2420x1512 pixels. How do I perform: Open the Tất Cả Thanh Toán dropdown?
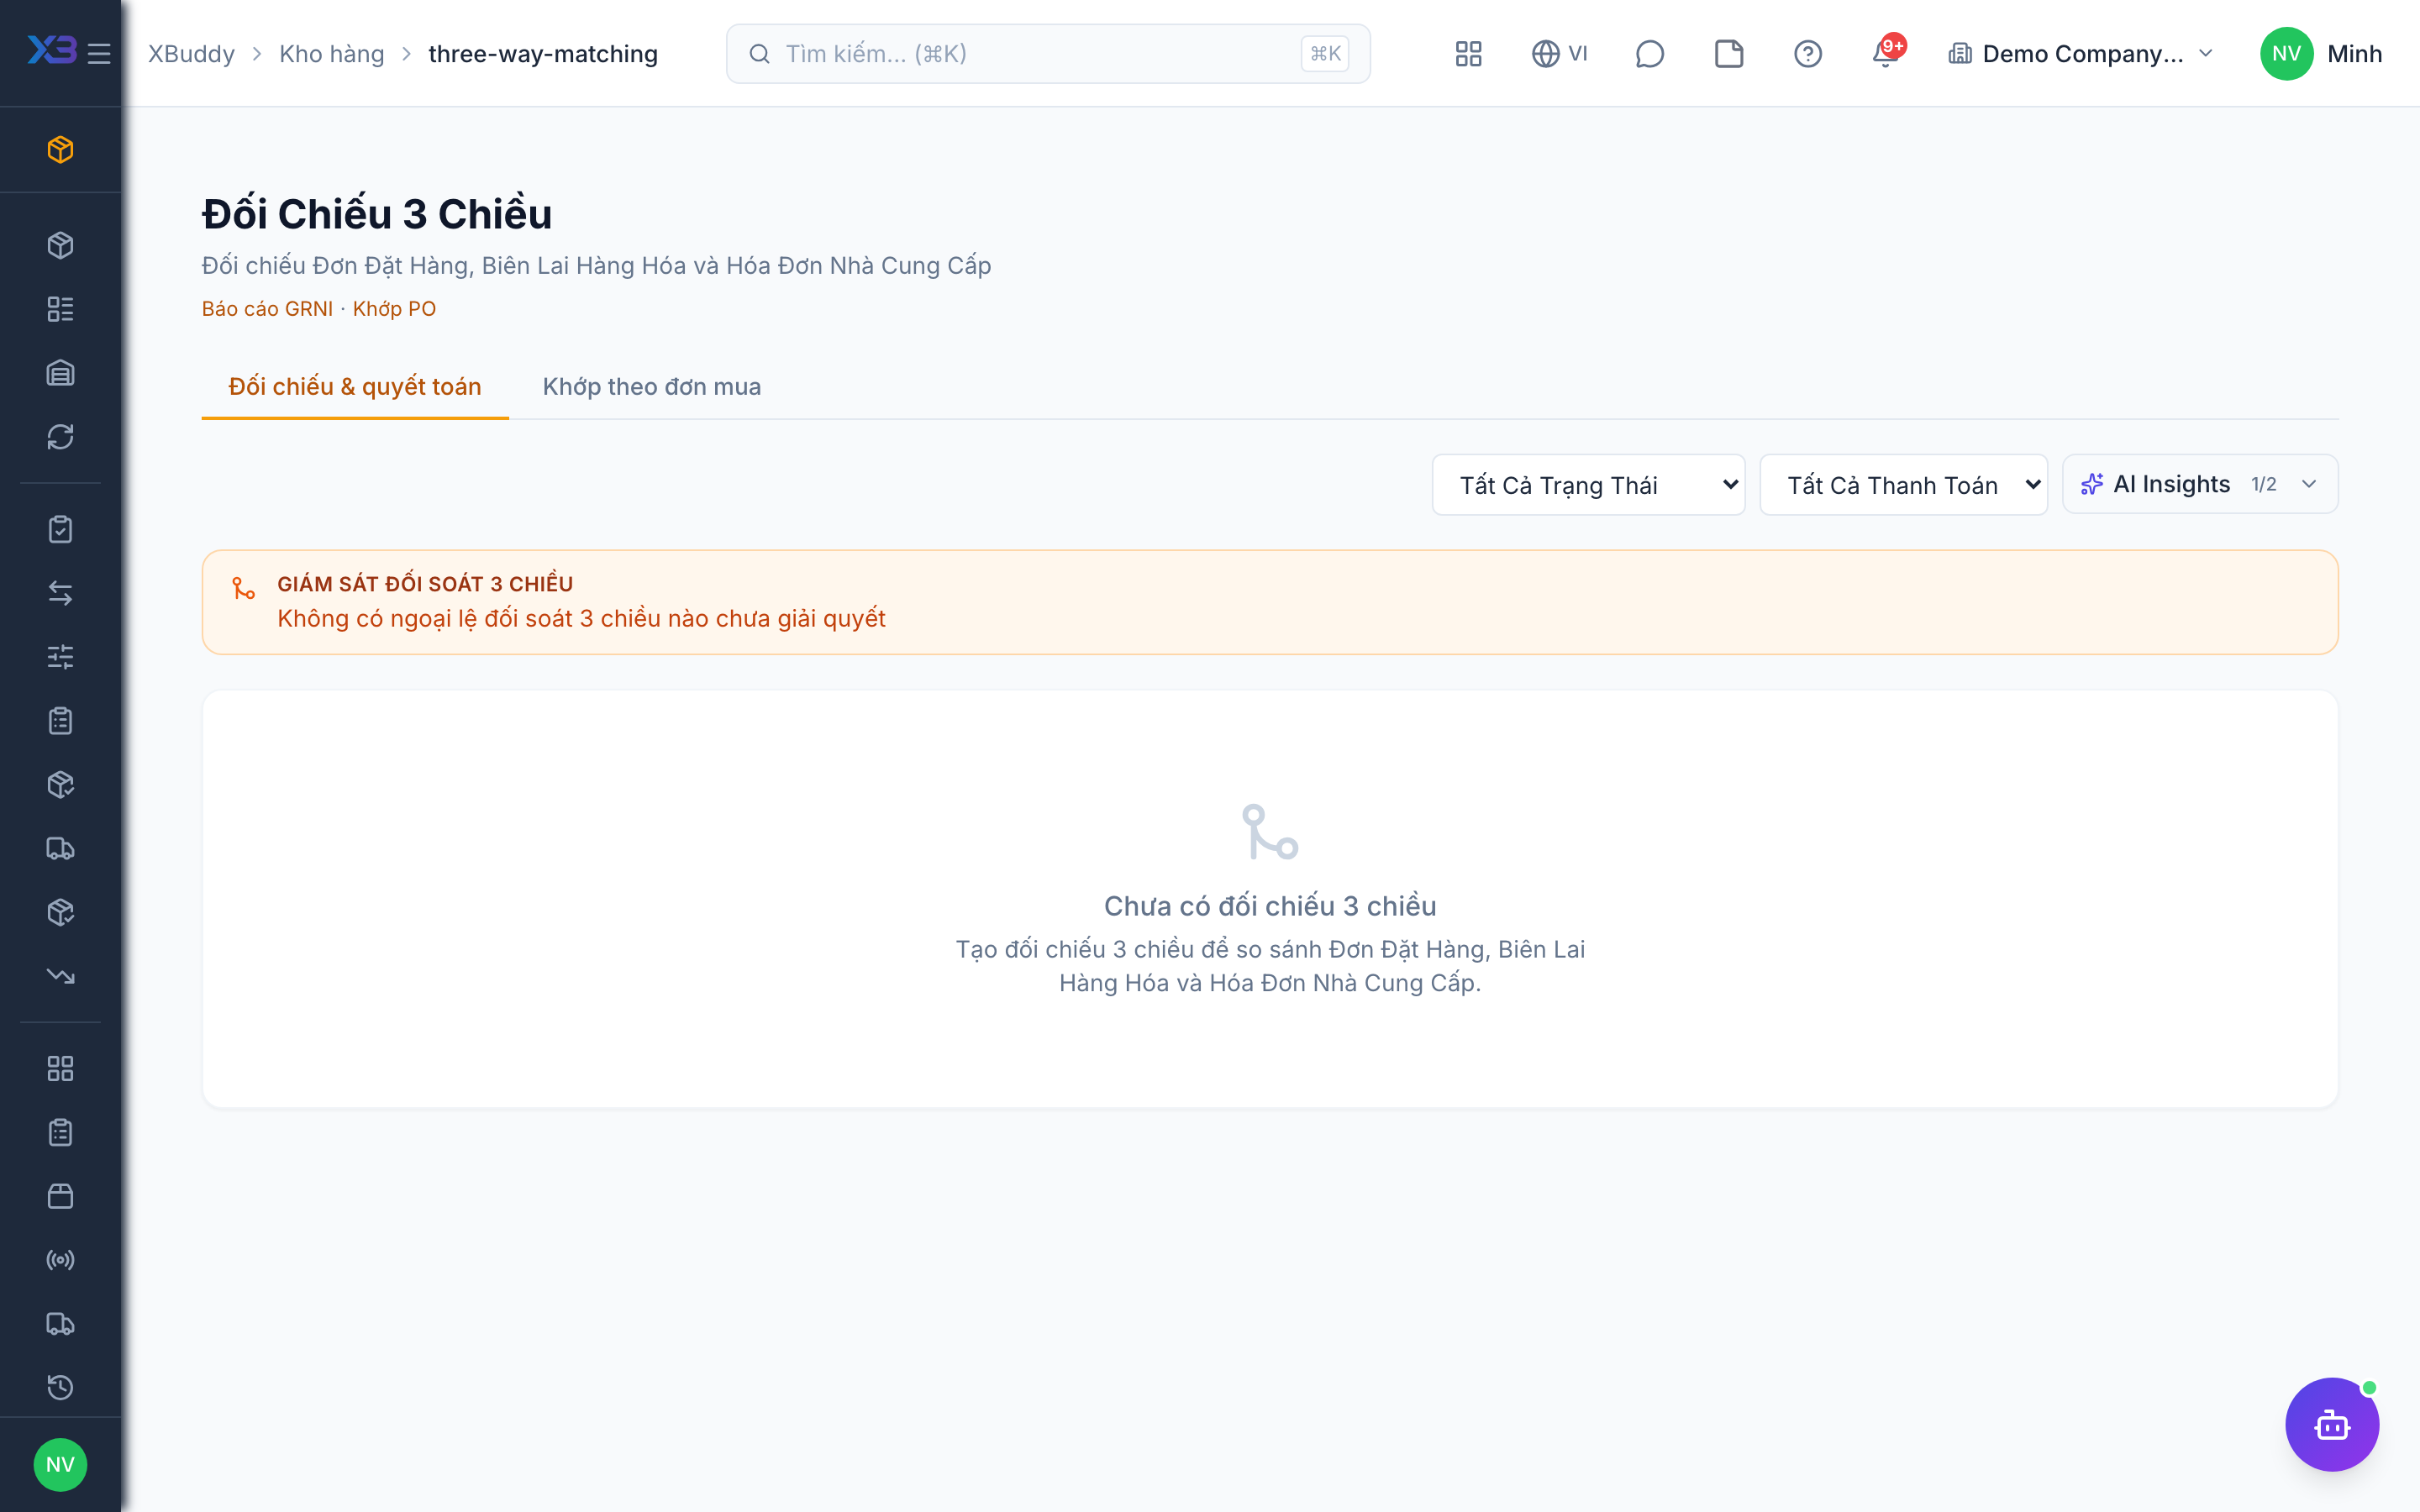(1903, 485)
